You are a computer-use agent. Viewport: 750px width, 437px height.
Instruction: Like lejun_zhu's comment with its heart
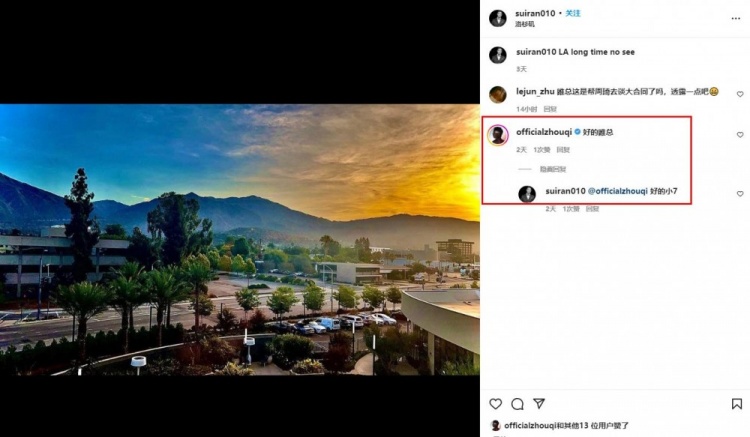click(740, 94)
